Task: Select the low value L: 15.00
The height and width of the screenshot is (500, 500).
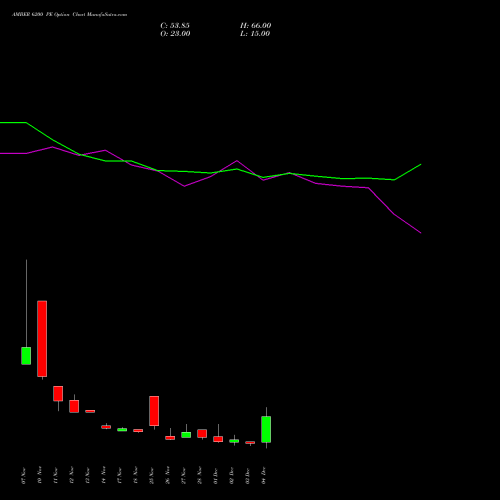Action: coord(255,34)
